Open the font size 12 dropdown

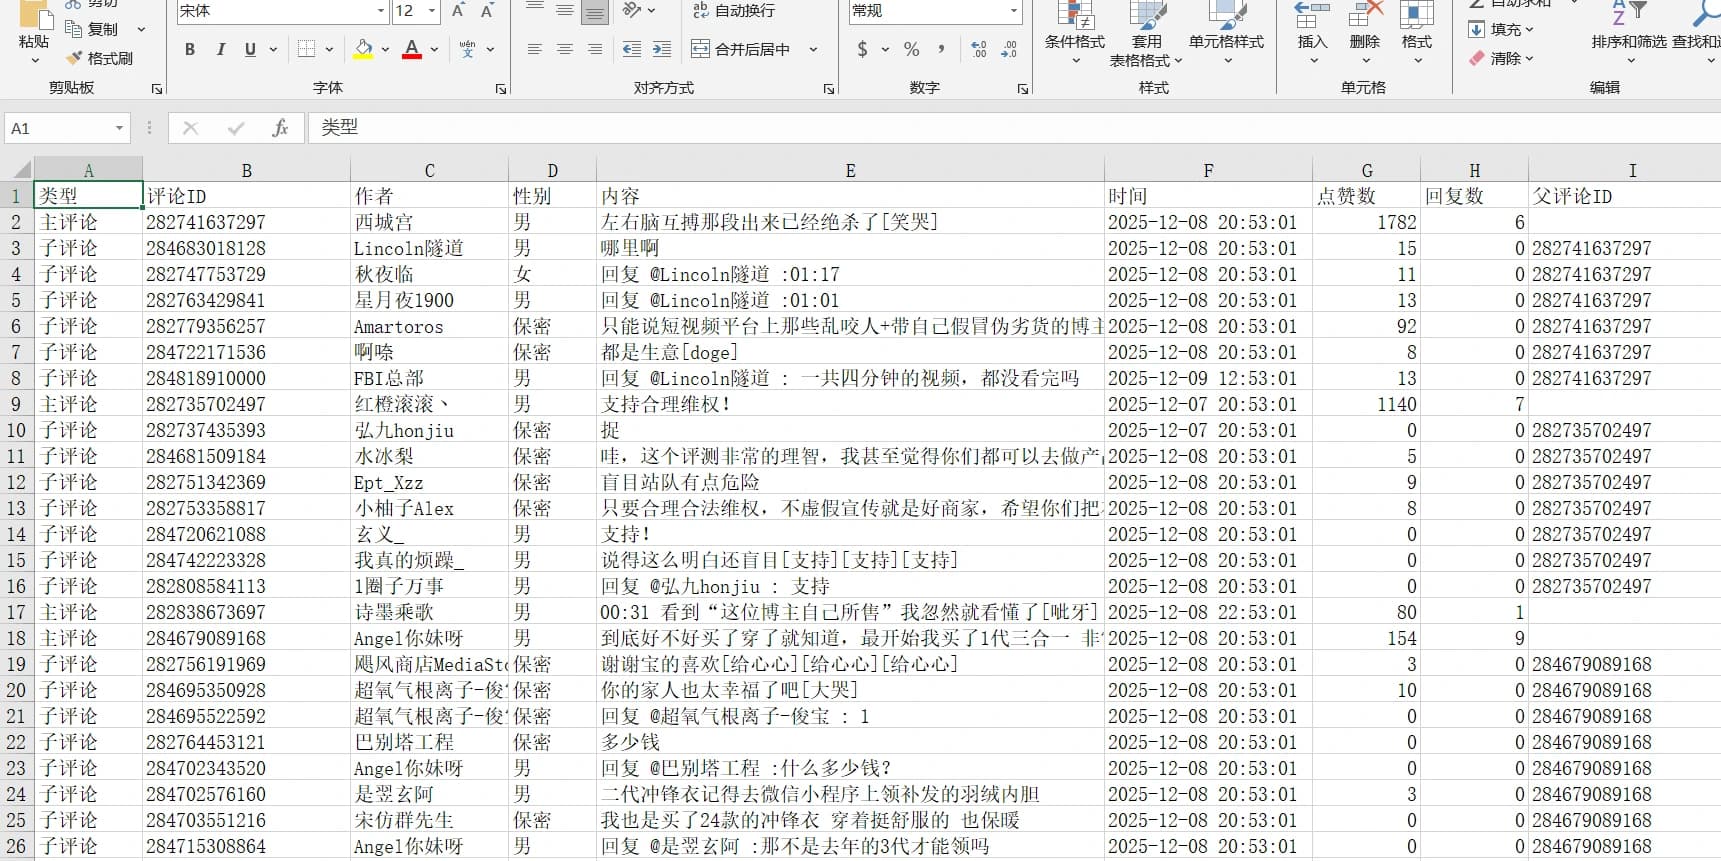pyautogui.click(x=433, y=11)
